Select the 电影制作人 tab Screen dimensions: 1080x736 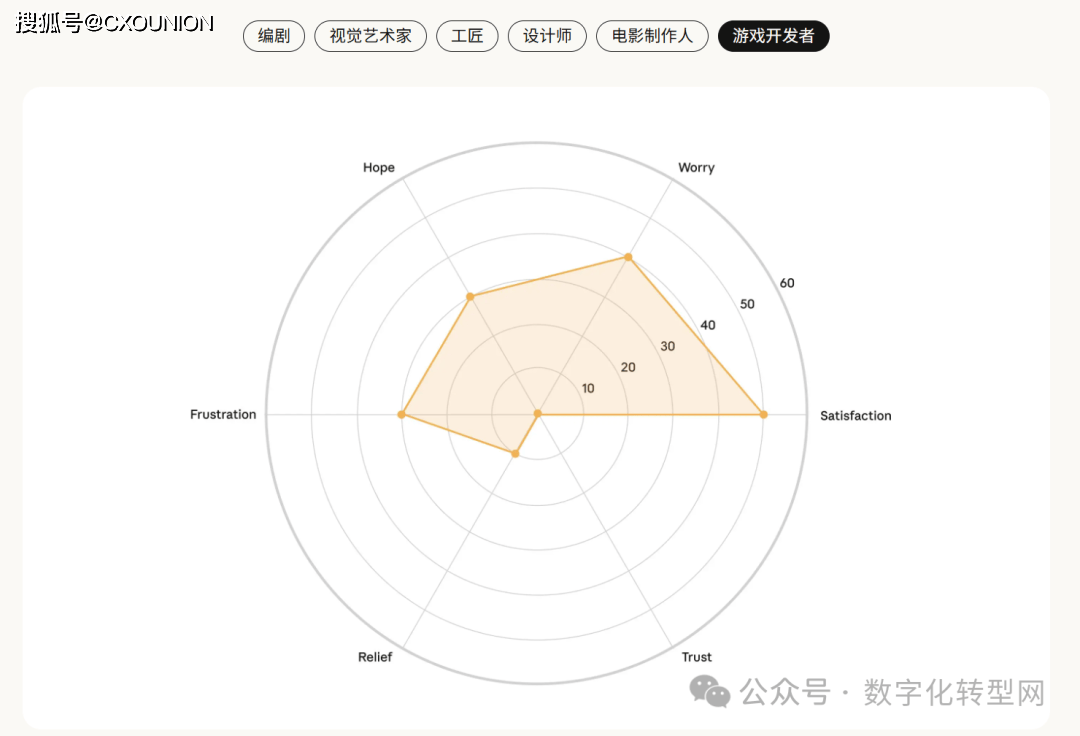pyautogui.click(x=652, y=36)
